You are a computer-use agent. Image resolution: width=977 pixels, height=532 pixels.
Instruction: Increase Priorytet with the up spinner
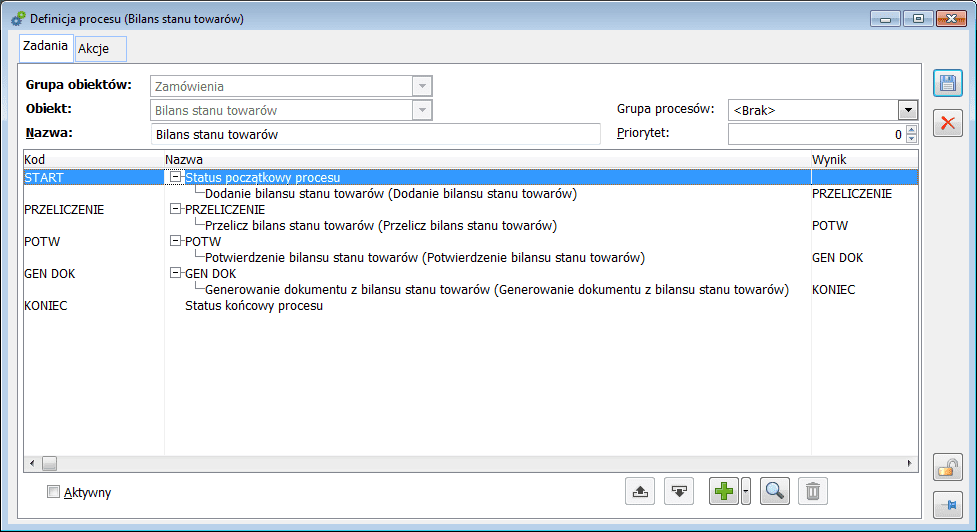point(911,130)
